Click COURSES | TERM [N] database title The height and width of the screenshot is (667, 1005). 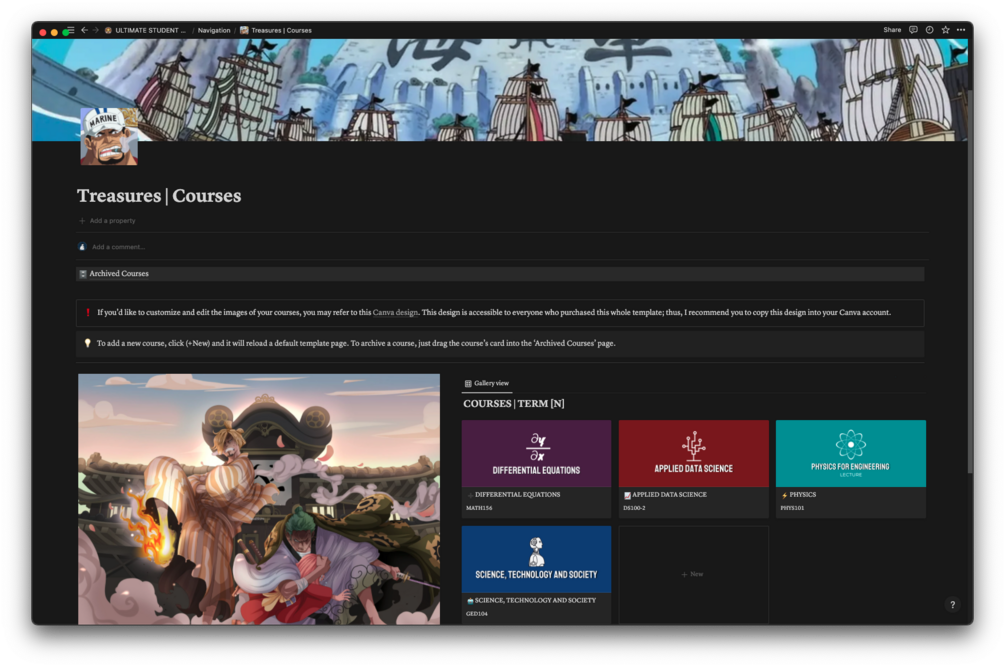click(x=514, y=404)
